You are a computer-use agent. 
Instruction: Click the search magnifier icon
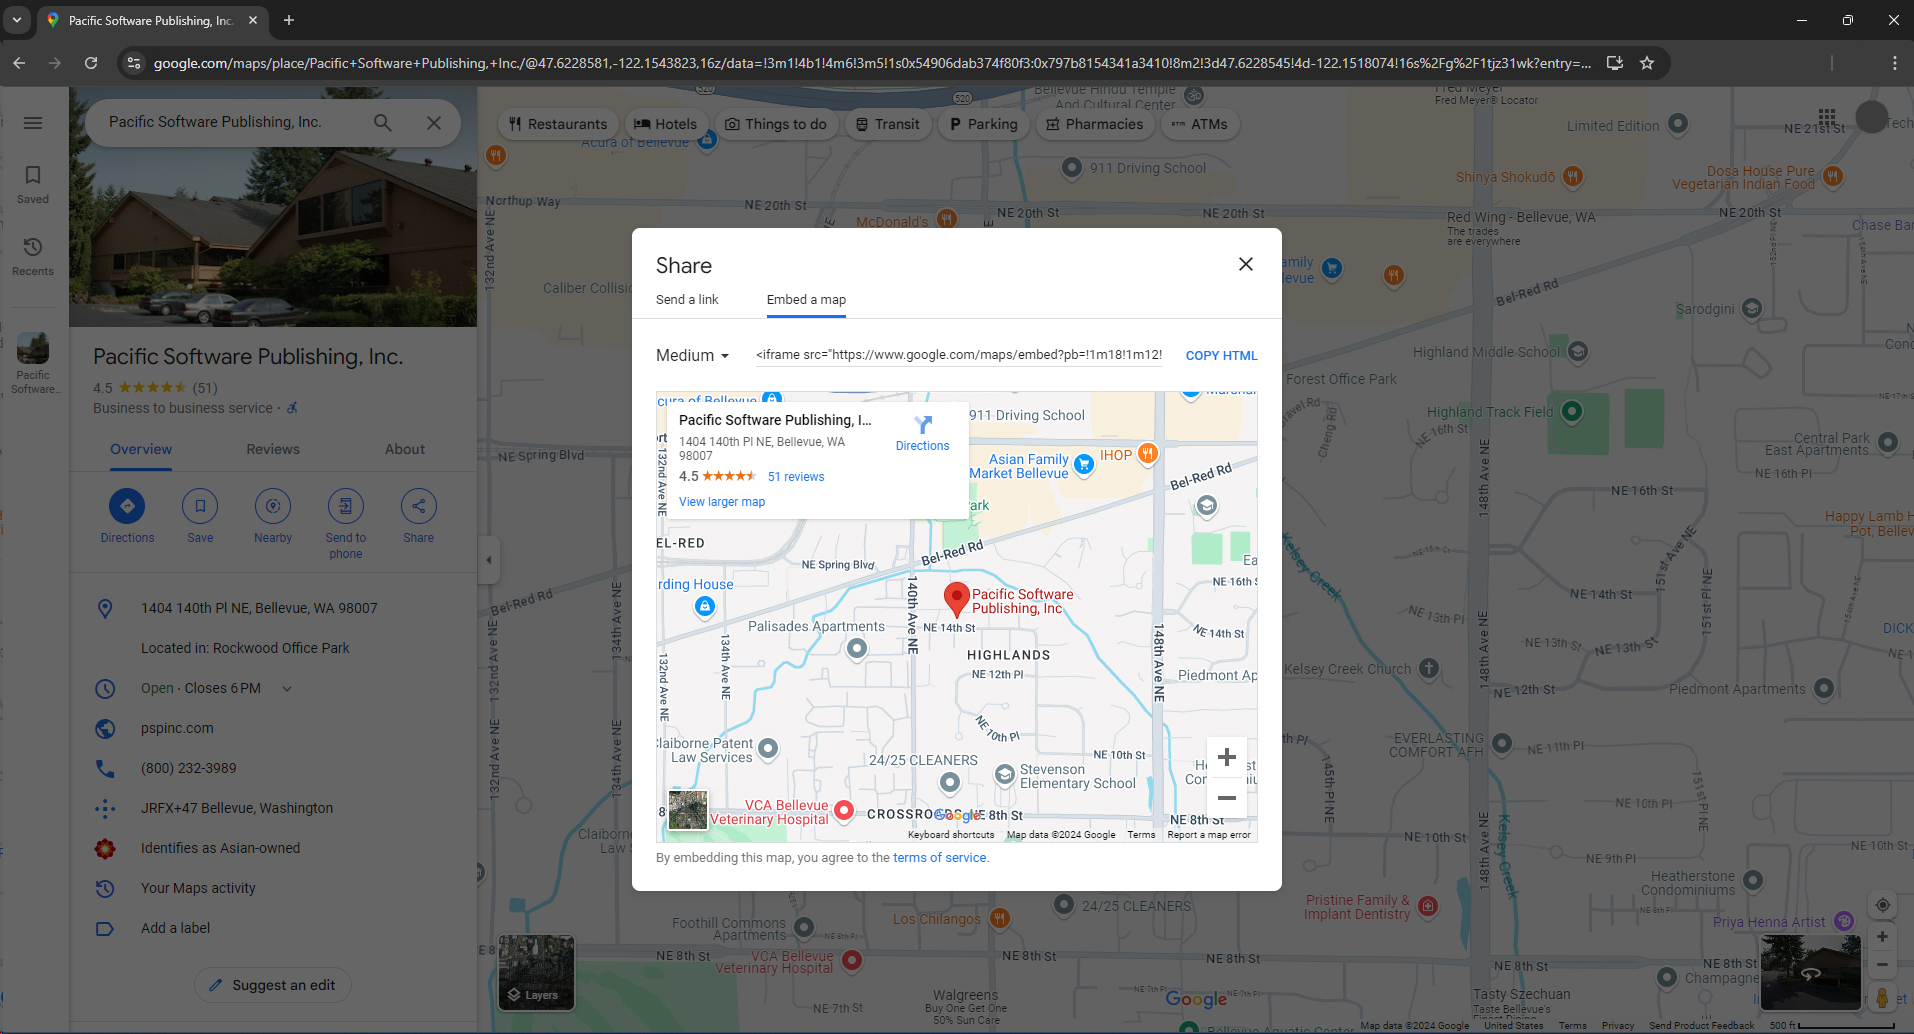tap(383, 122)
